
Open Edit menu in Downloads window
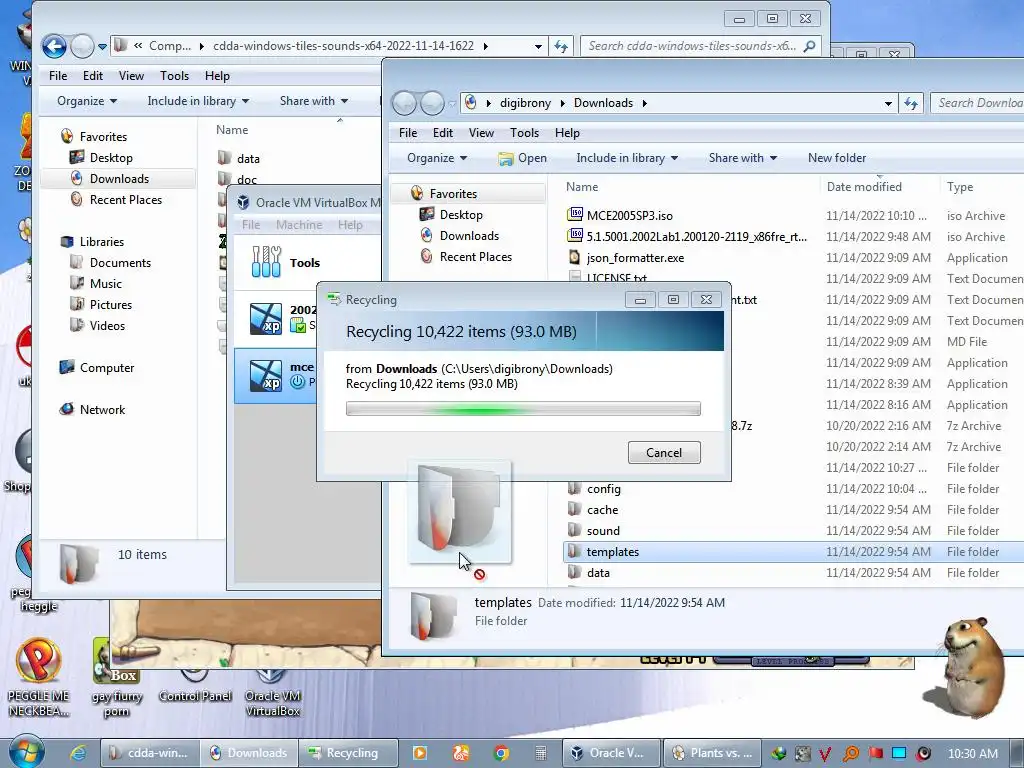point(442,133)
